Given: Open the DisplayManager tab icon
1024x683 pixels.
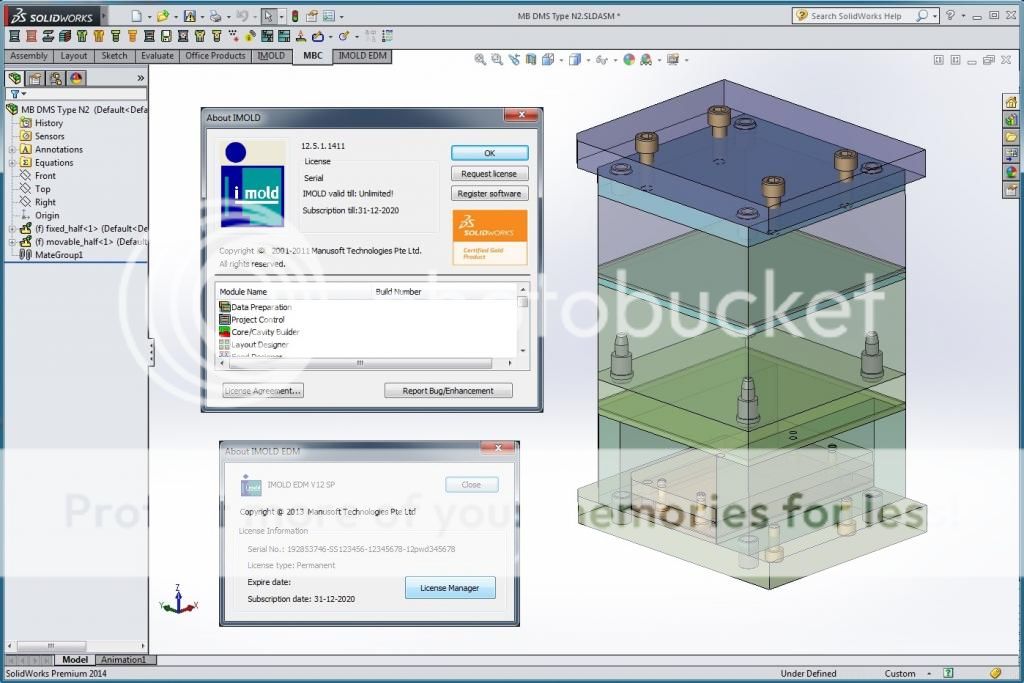Looking at the screenshot, I should (77, 78).
